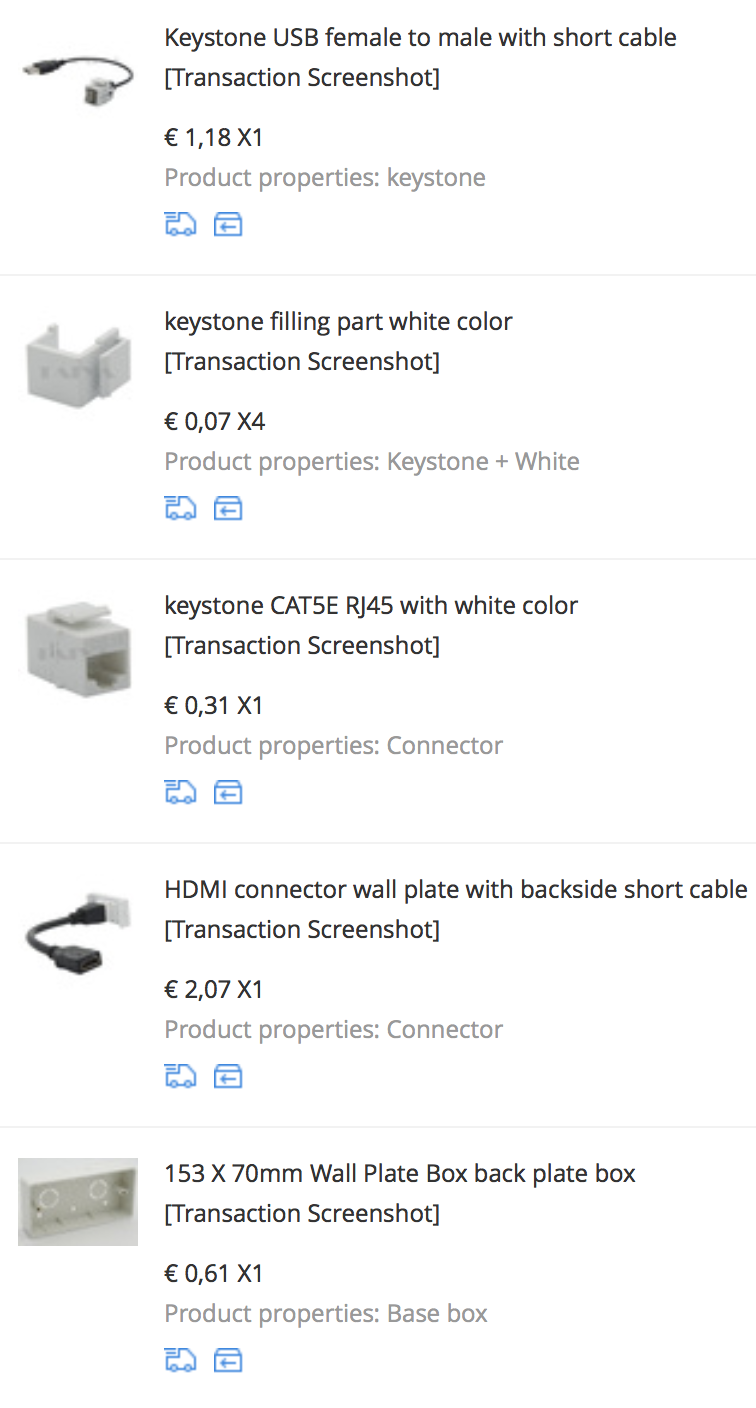
Task: Click the delivery truck icon under the USB keystone item
Action: pyautogui.click(x=180, y=225)
